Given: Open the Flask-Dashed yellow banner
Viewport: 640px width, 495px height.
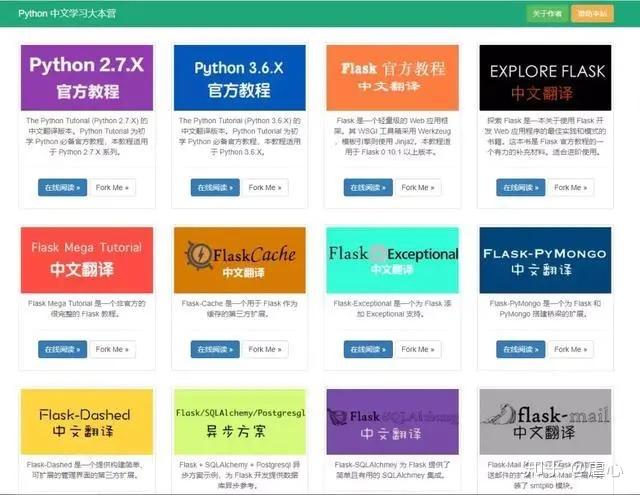Looking at the screenshot, I should click(87, 422).
